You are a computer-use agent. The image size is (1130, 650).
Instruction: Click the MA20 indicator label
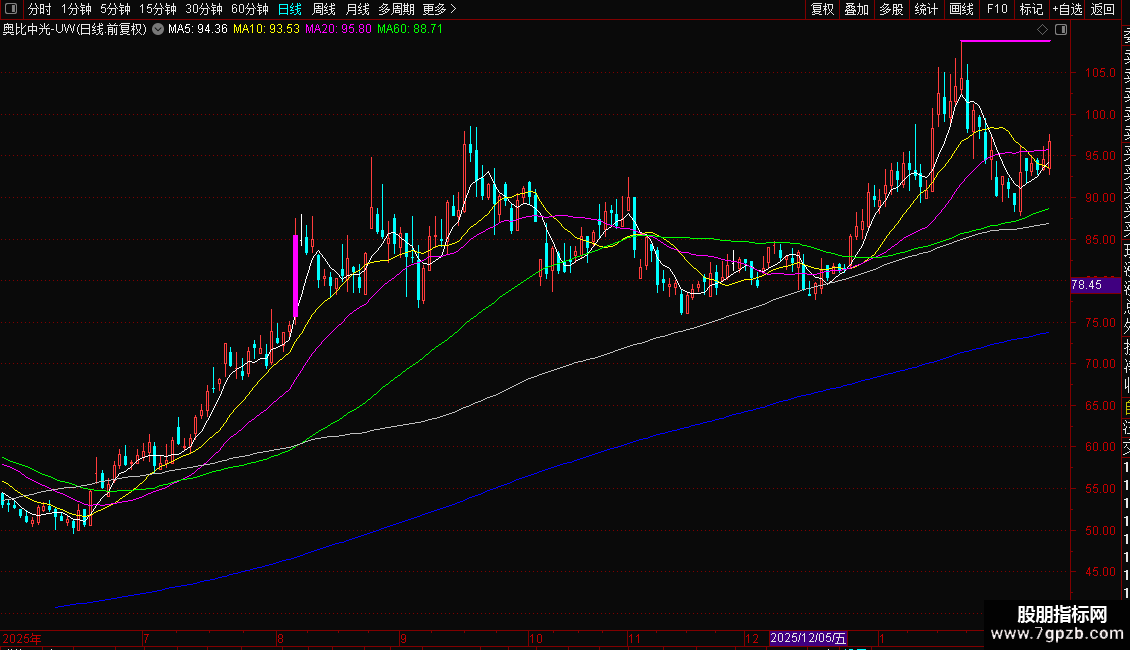(x=338, y=30)
